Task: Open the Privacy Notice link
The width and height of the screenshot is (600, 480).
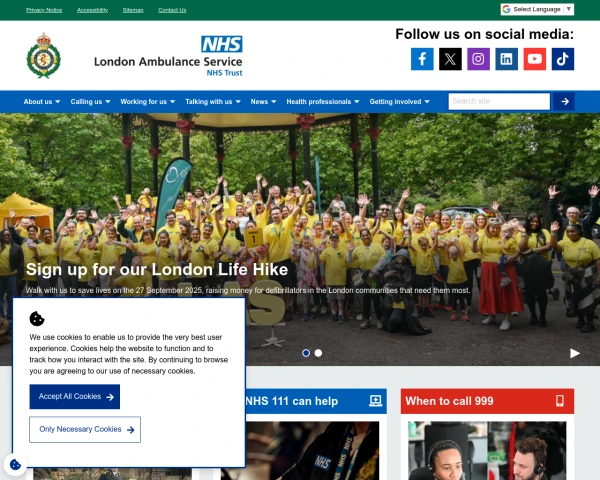Action: (44, 10)
